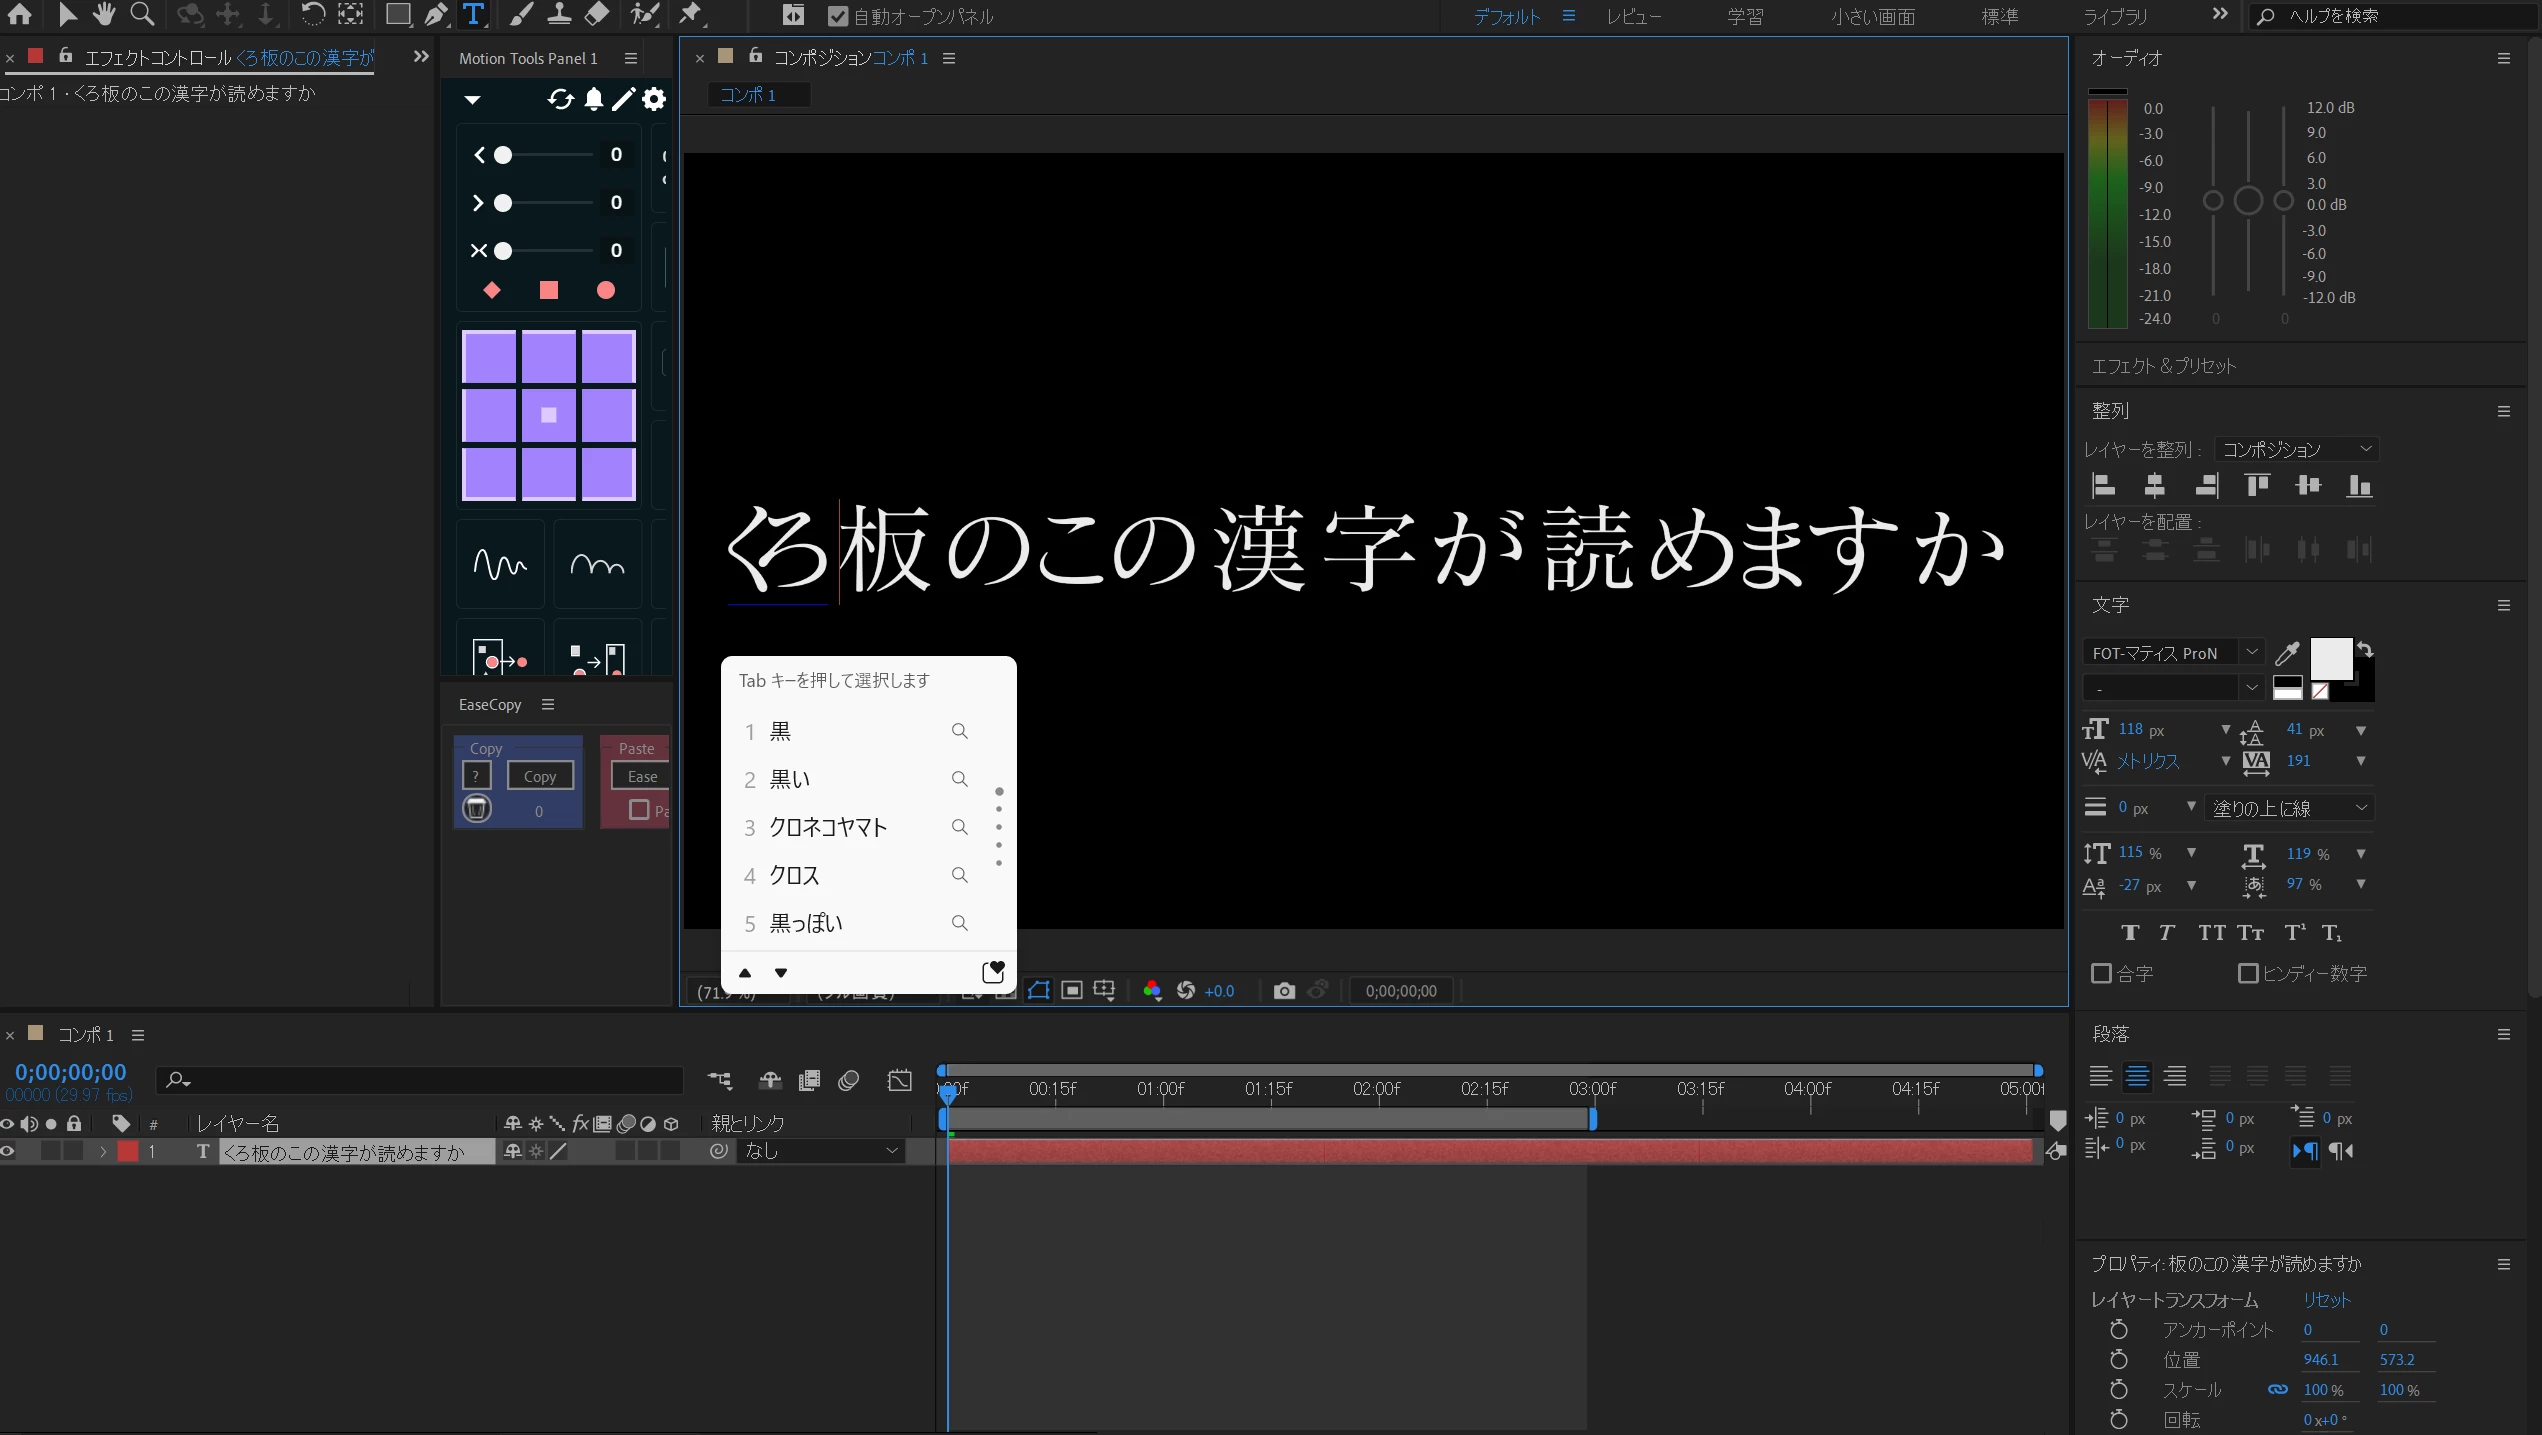This screenshot has width=2542, height=1435.
Task: Select the Zoom magnifier tool
Action: click(x=143, y=14)
